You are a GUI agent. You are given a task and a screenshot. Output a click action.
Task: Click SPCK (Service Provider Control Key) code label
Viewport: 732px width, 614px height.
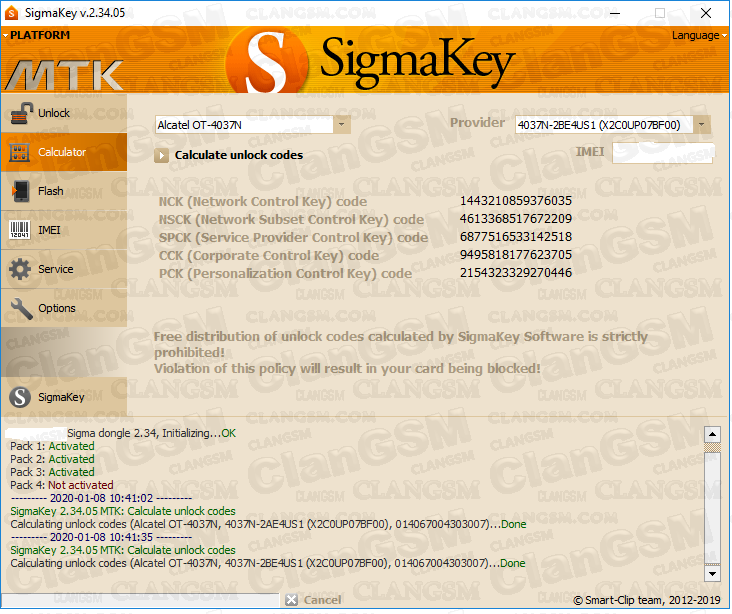[293, 238]
